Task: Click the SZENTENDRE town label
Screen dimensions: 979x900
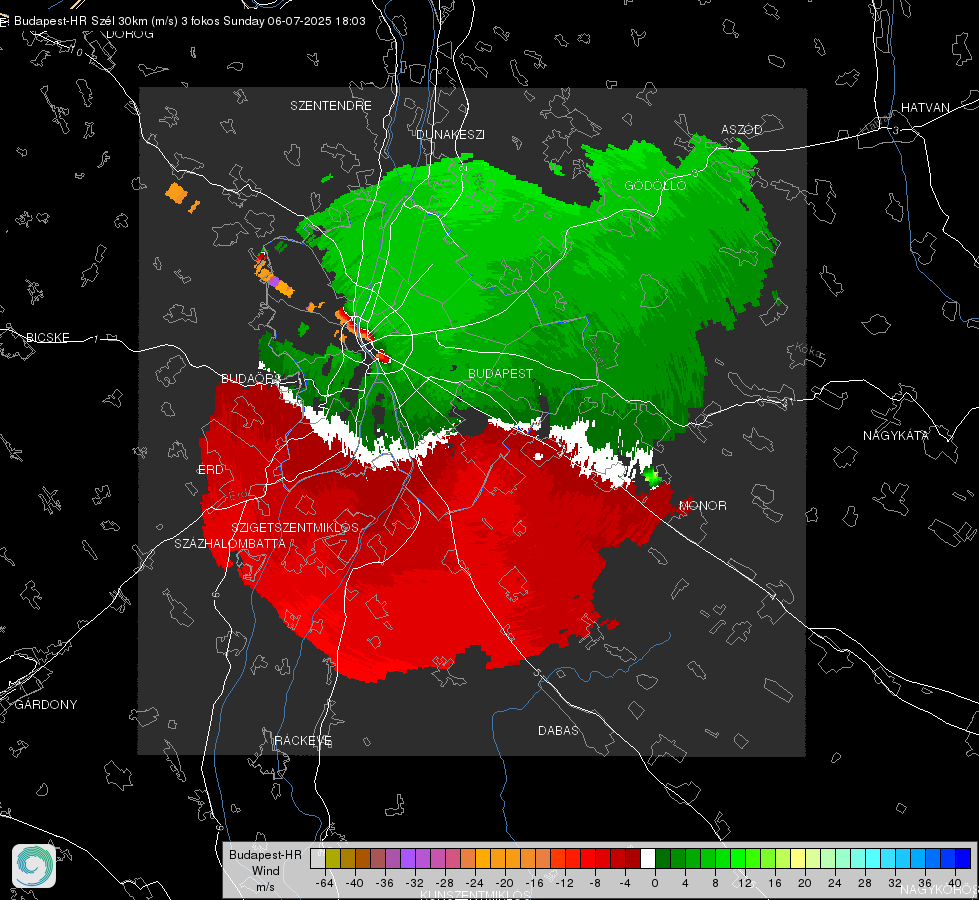Action: coord(331,106)
